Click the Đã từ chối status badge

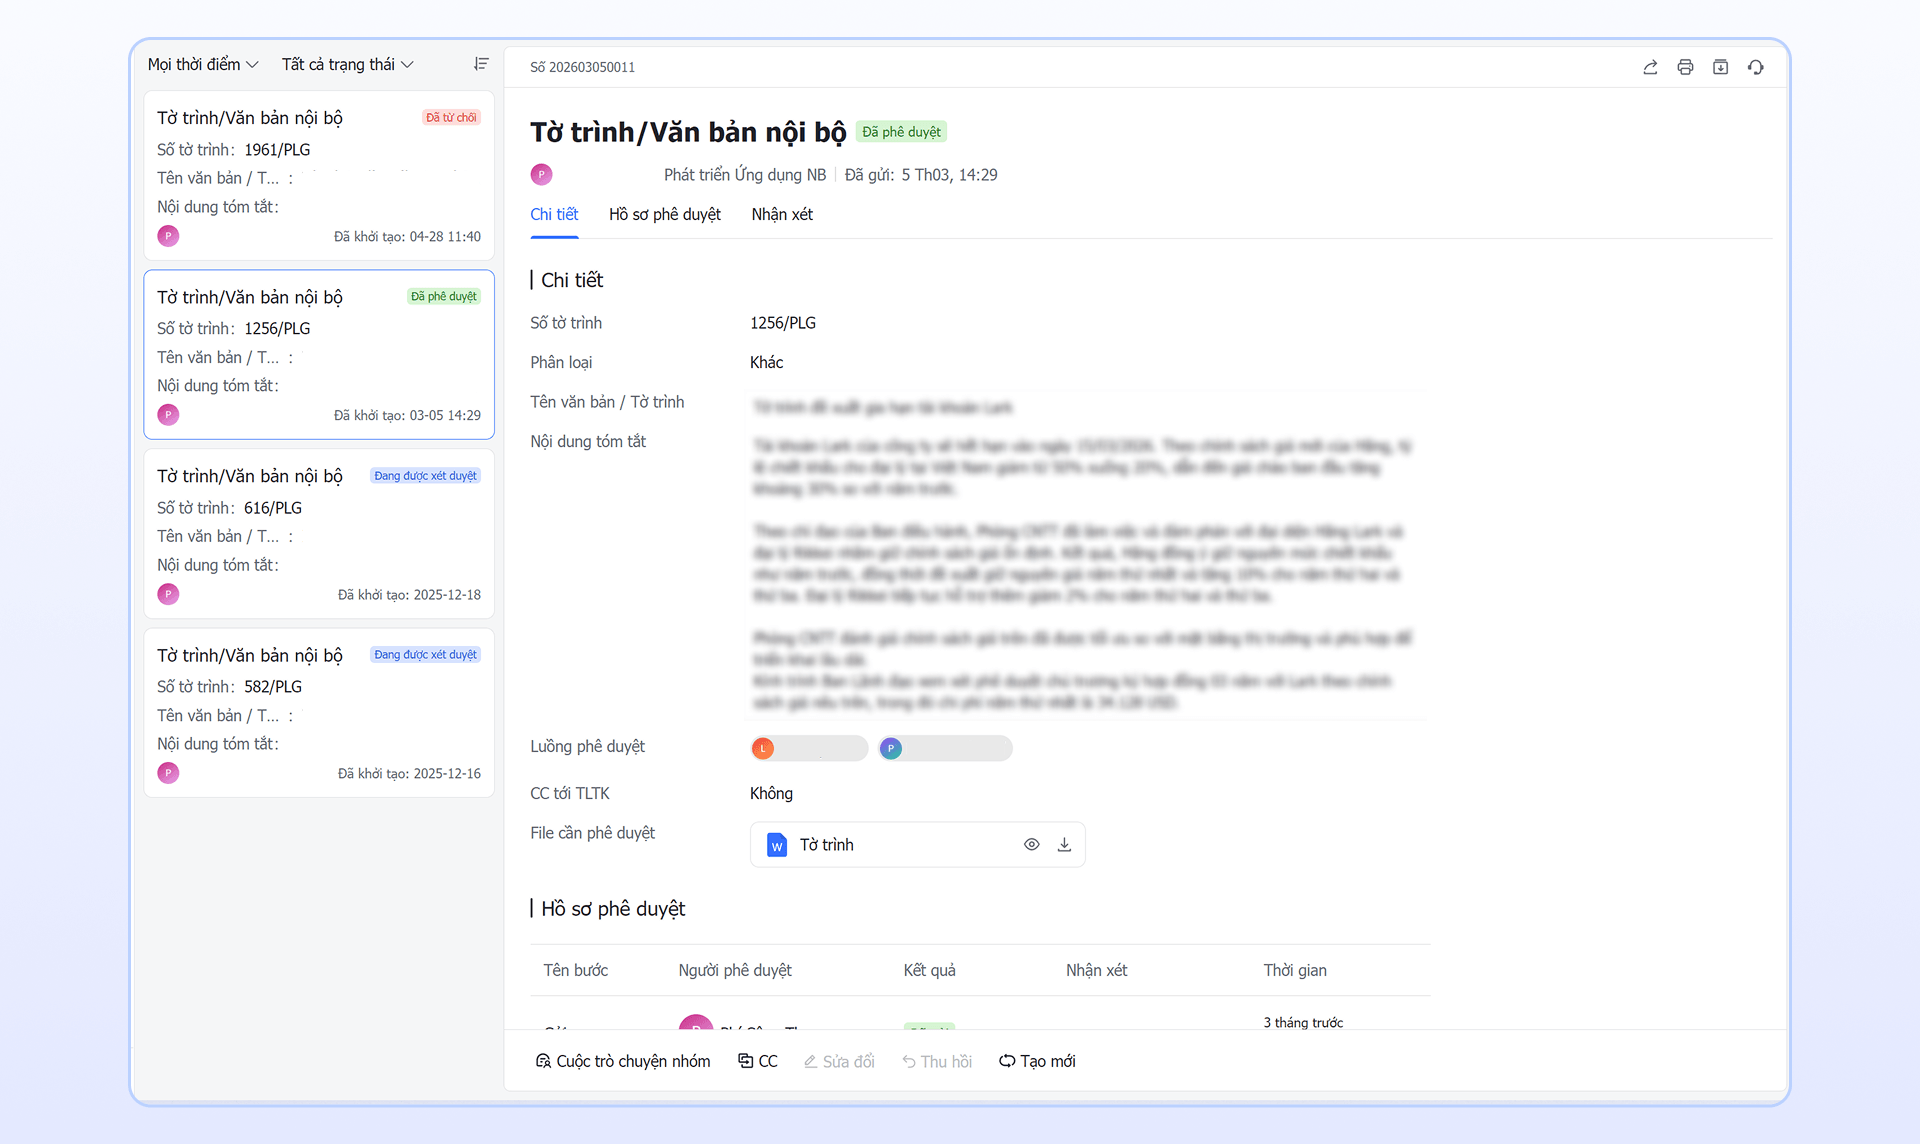click(451, 117)
